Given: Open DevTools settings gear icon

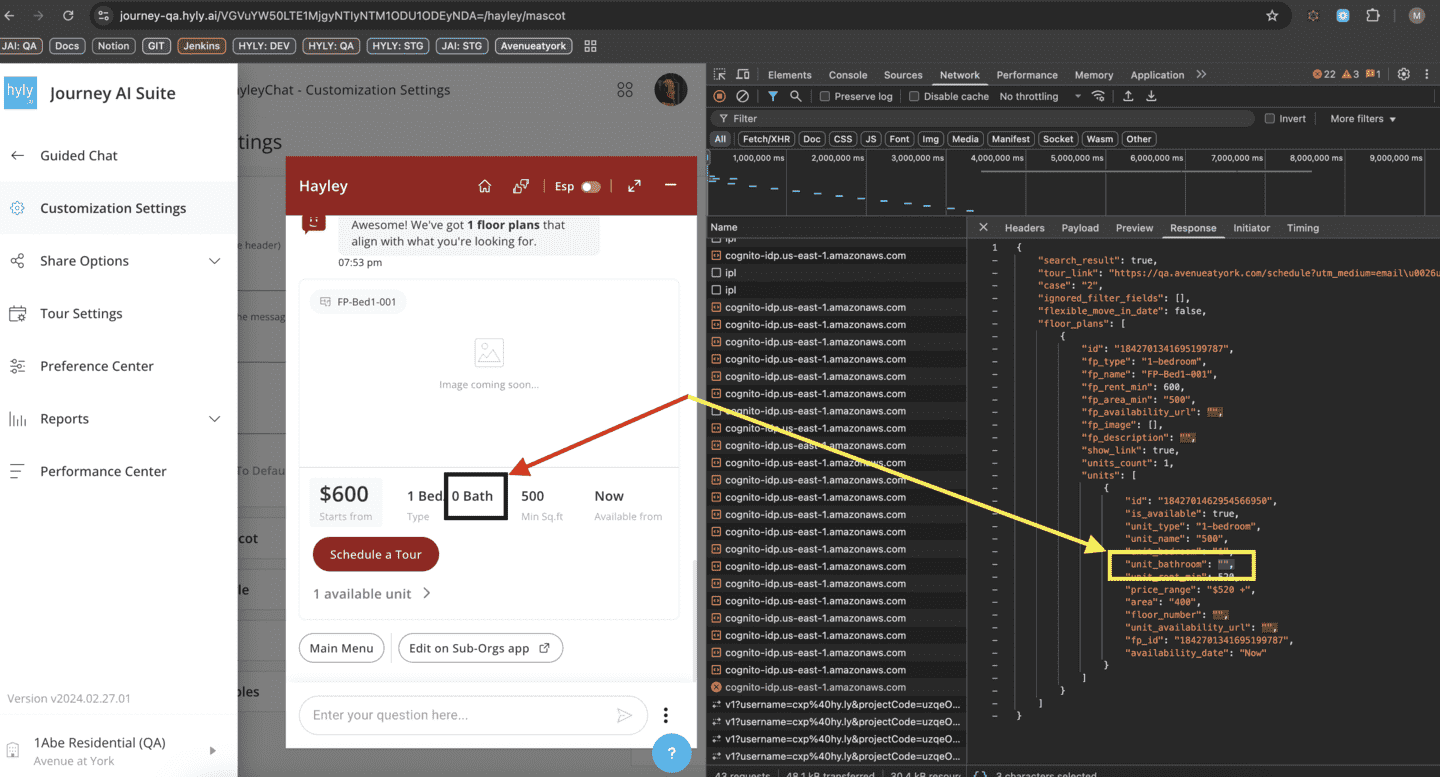Looking at the screenshot, I should [x=1404, y=75].
